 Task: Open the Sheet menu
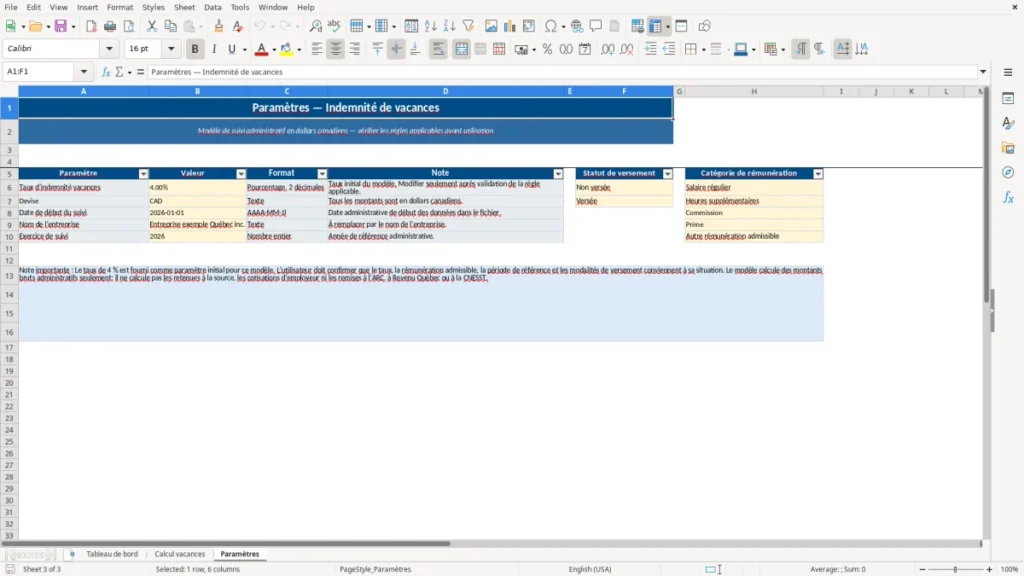[184, 7]
